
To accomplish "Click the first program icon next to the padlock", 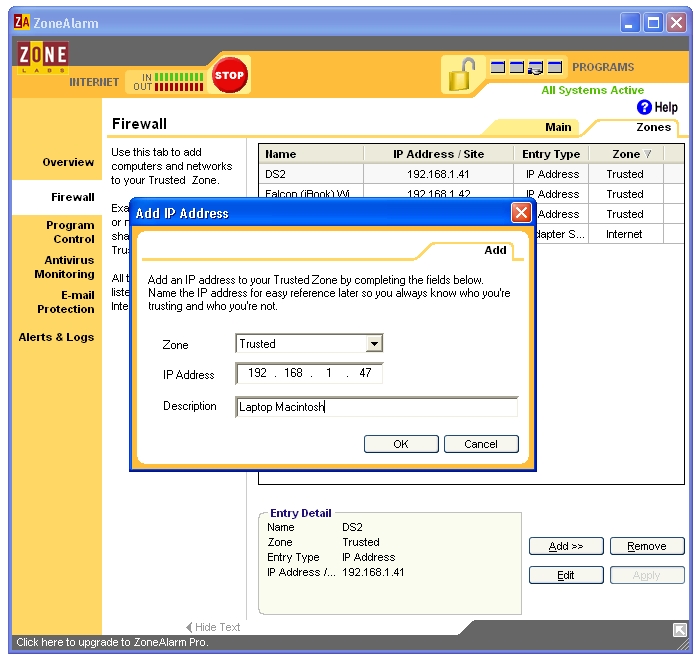I will pos(497,67).
